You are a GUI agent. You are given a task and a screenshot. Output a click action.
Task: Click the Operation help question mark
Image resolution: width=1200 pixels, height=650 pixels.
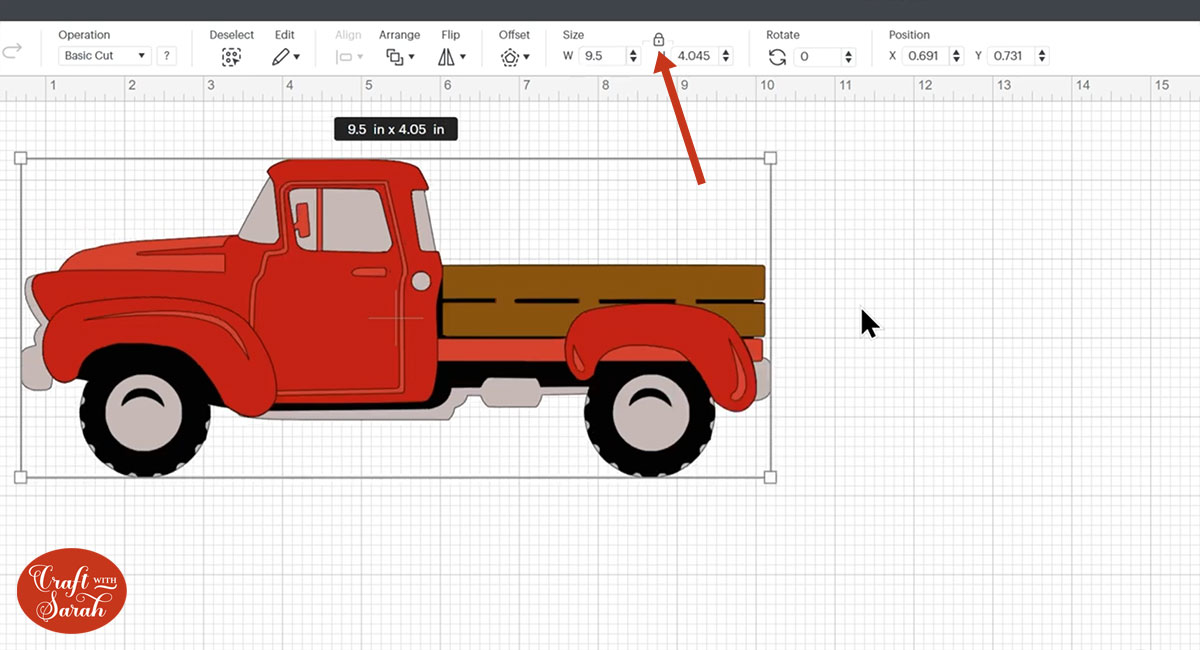[166, 56]
